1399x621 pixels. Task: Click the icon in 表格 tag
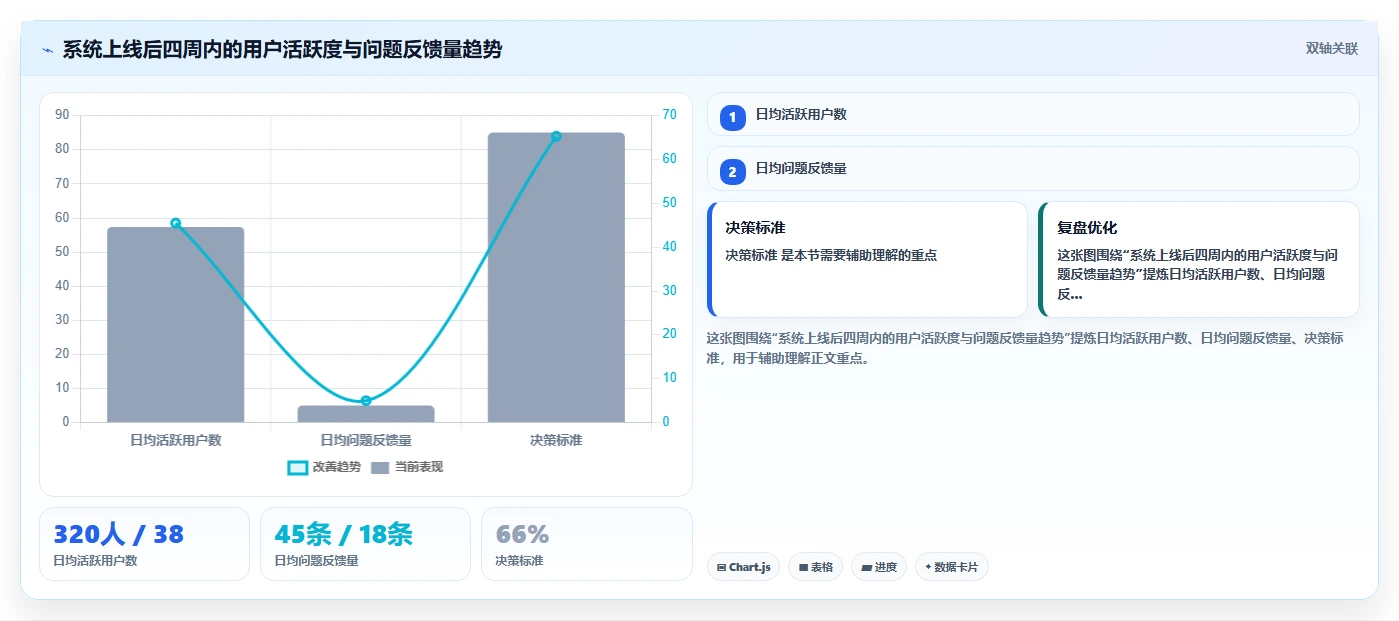(x=803, y=567)
